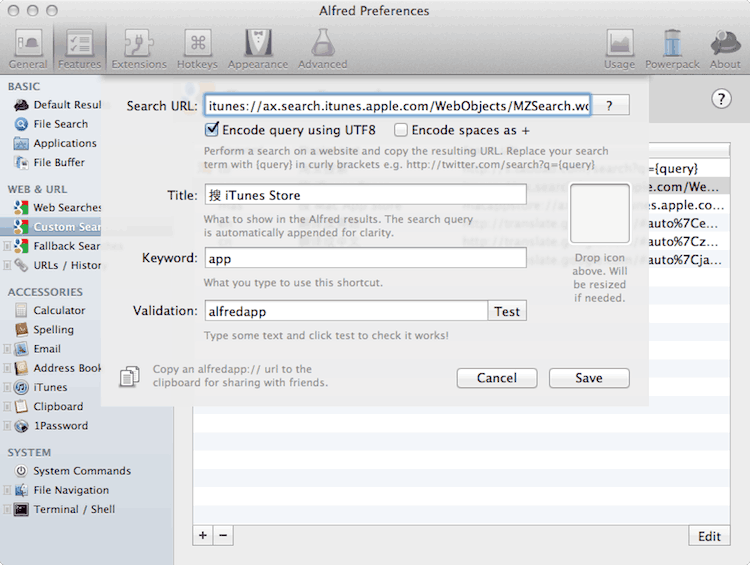Select 1Password in sidebar

click(51, 426)
